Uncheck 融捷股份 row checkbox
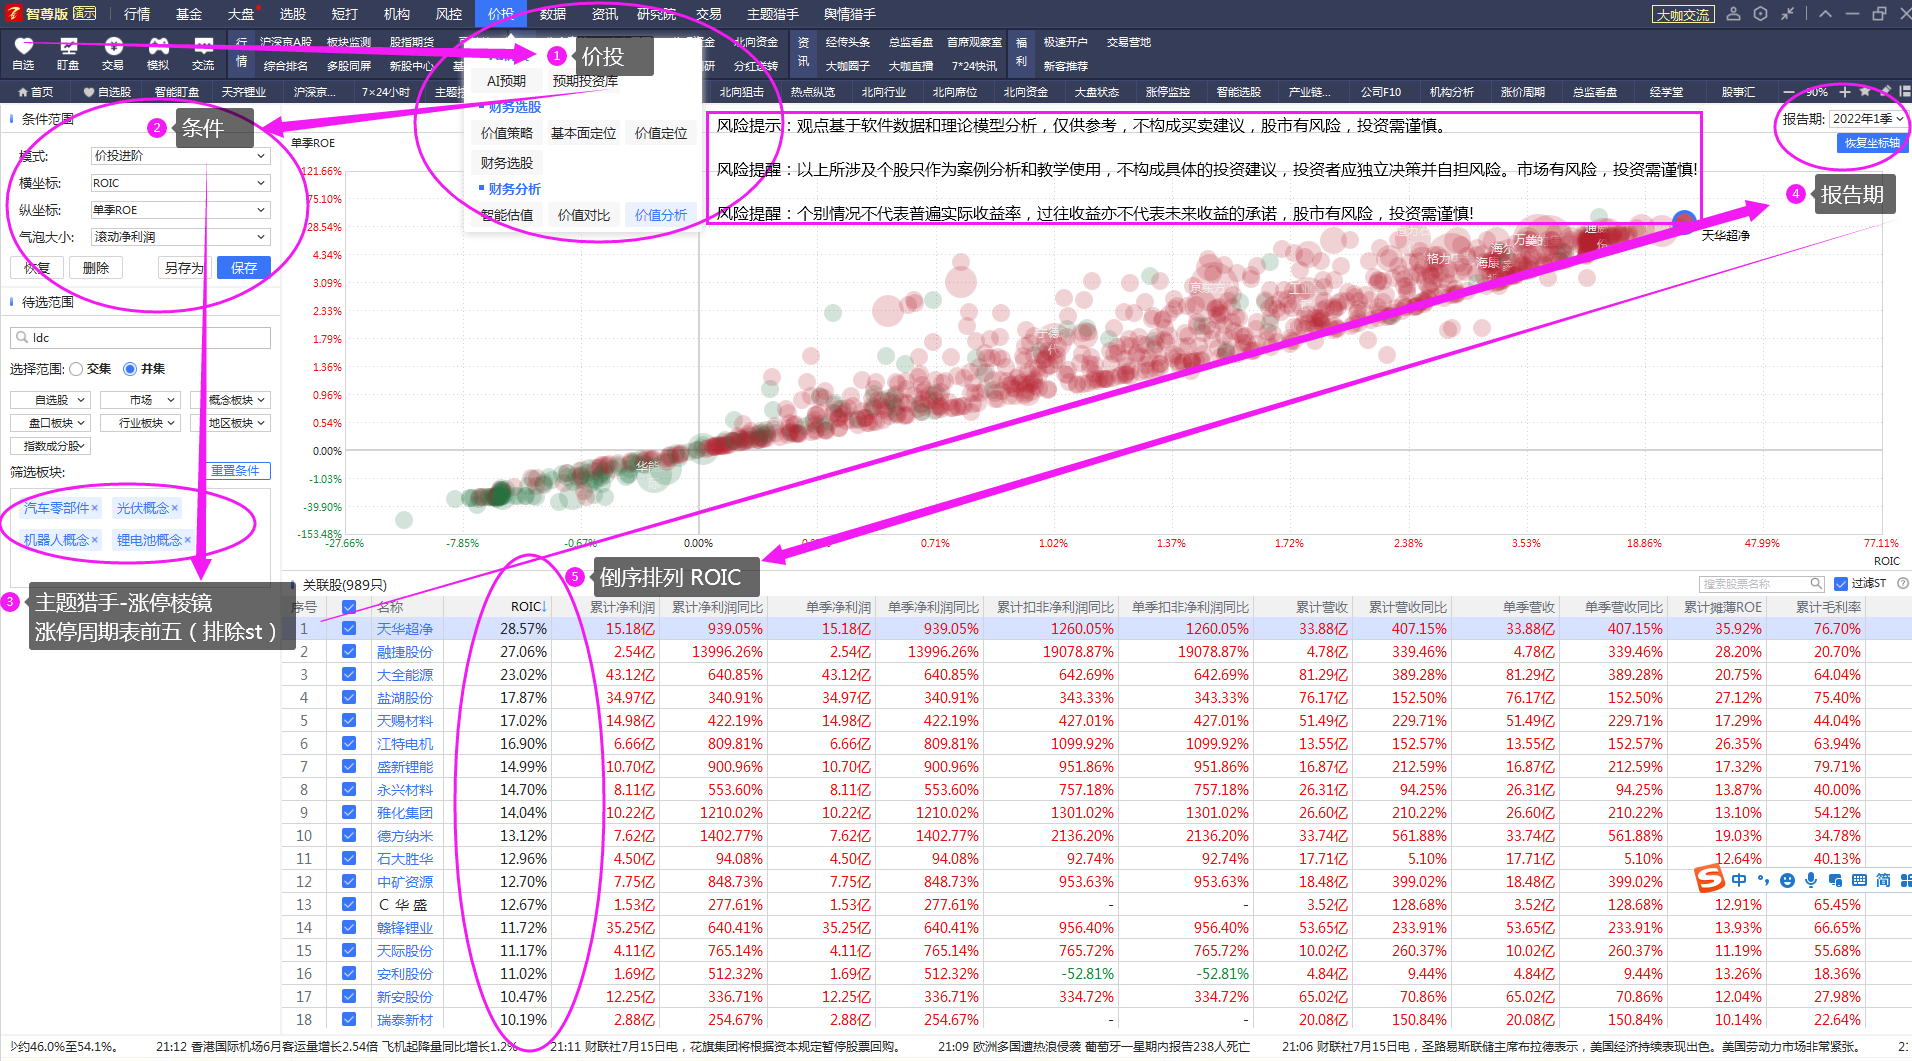 349,652
